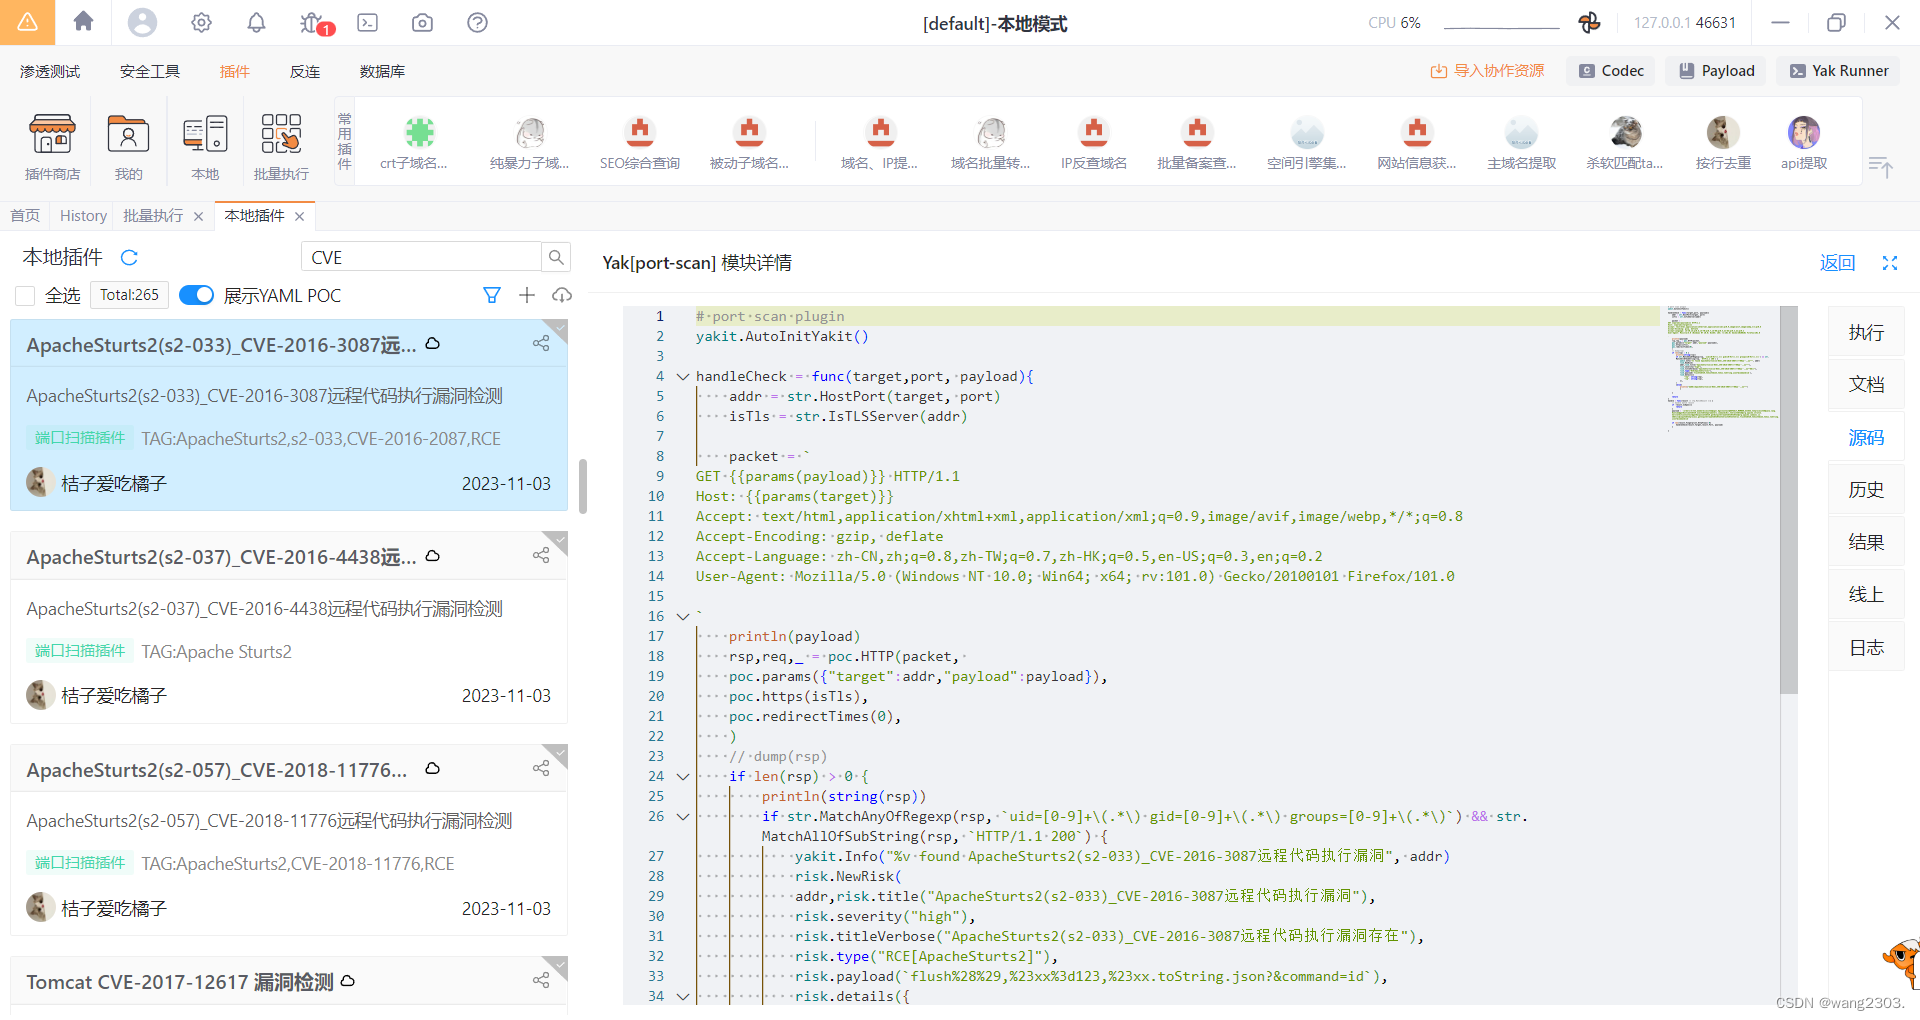Open the 安全工具 menu

pos(150,71)
